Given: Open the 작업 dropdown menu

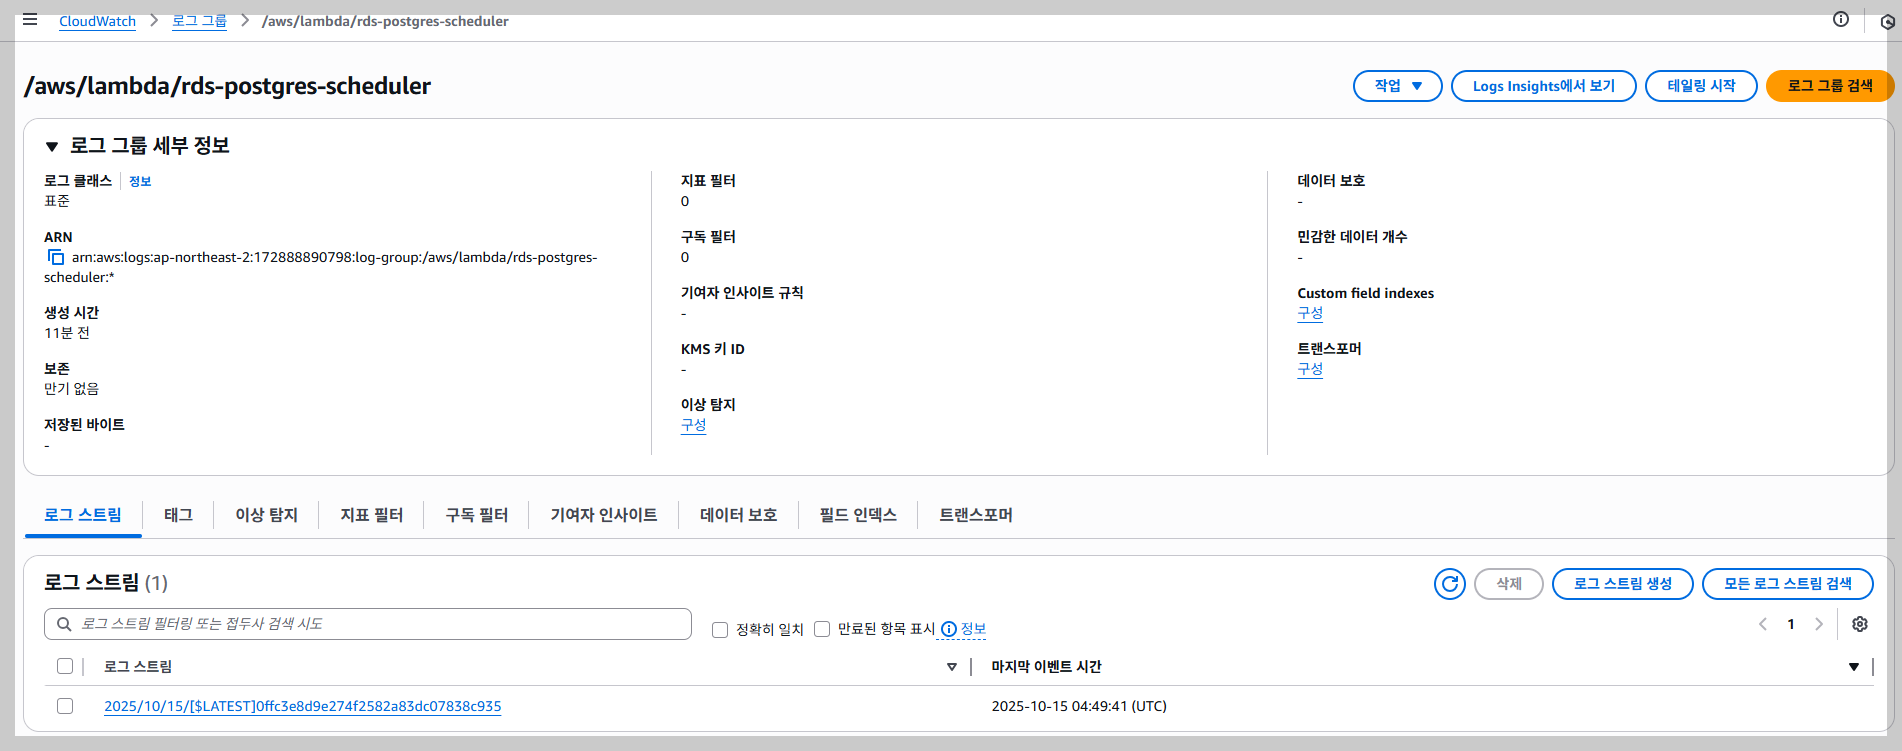Looking at the screenshot, I should [x=1397, y=86].
